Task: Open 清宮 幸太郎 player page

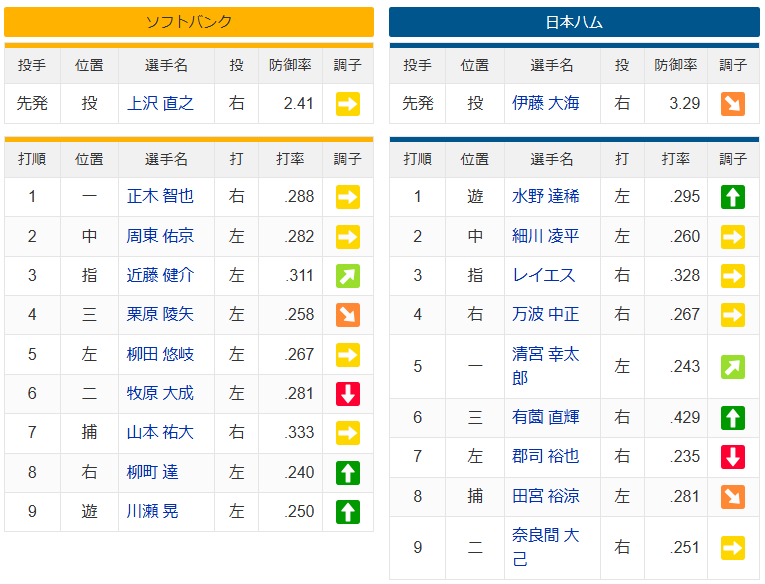Action: tap(545, 366)
